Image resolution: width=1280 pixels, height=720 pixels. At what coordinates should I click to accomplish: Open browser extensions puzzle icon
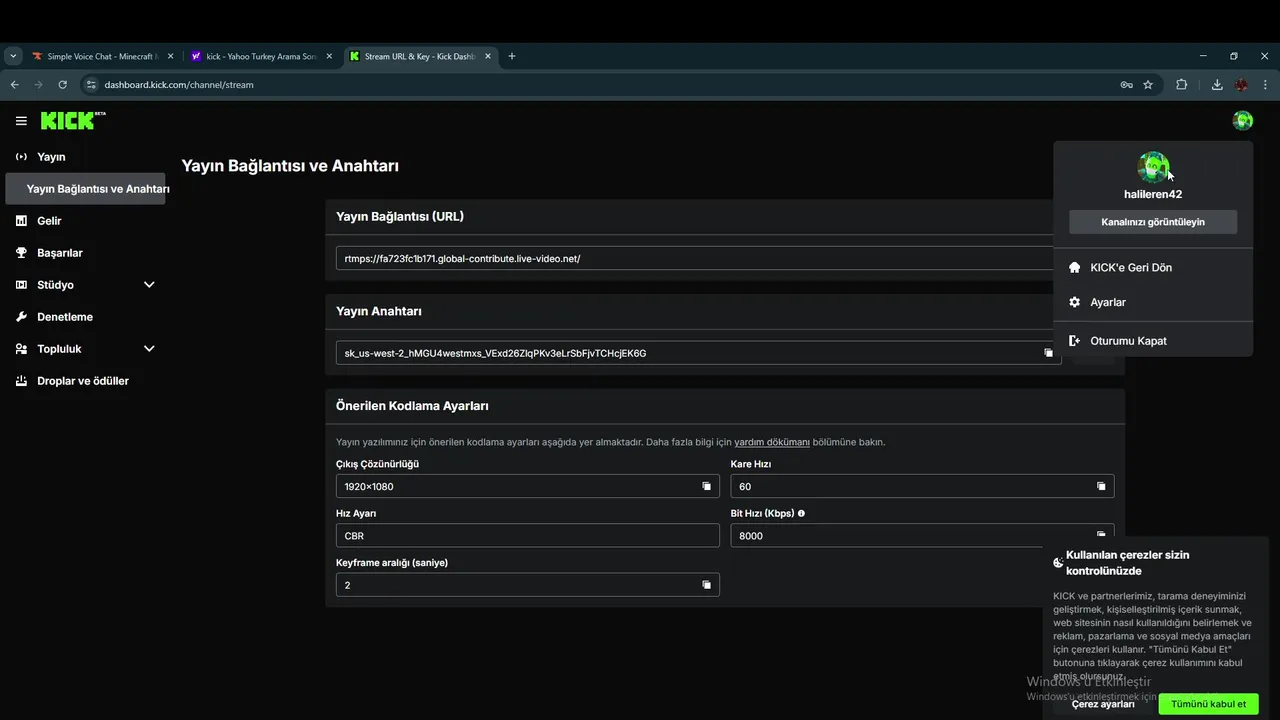(x=1181, y=85)
